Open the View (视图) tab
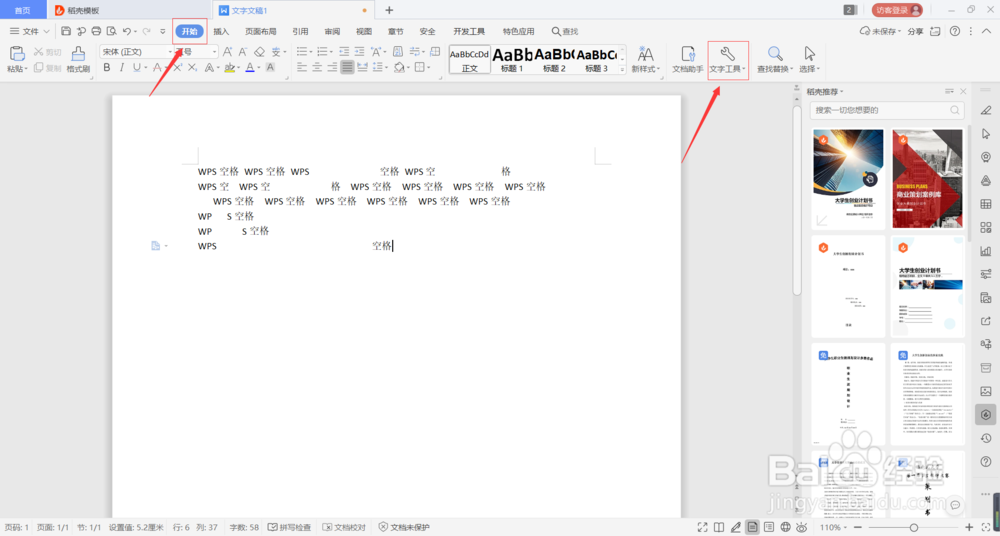Viewport: 1000px width, 536px height. [x=364, y=31]
